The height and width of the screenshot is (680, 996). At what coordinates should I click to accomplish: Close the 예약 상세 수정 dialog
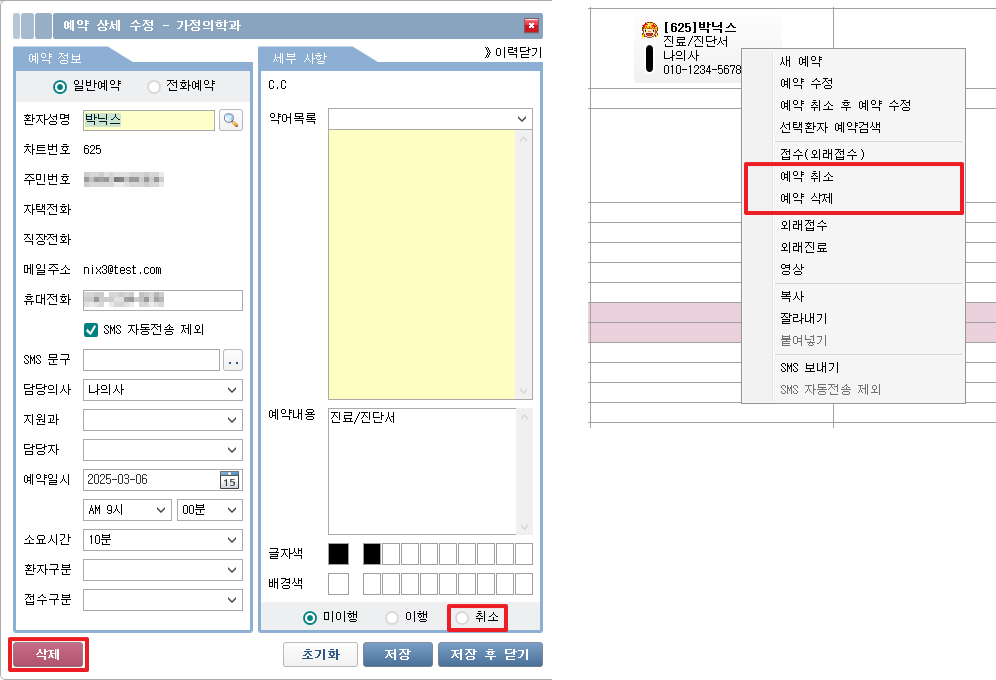point(531,26)
